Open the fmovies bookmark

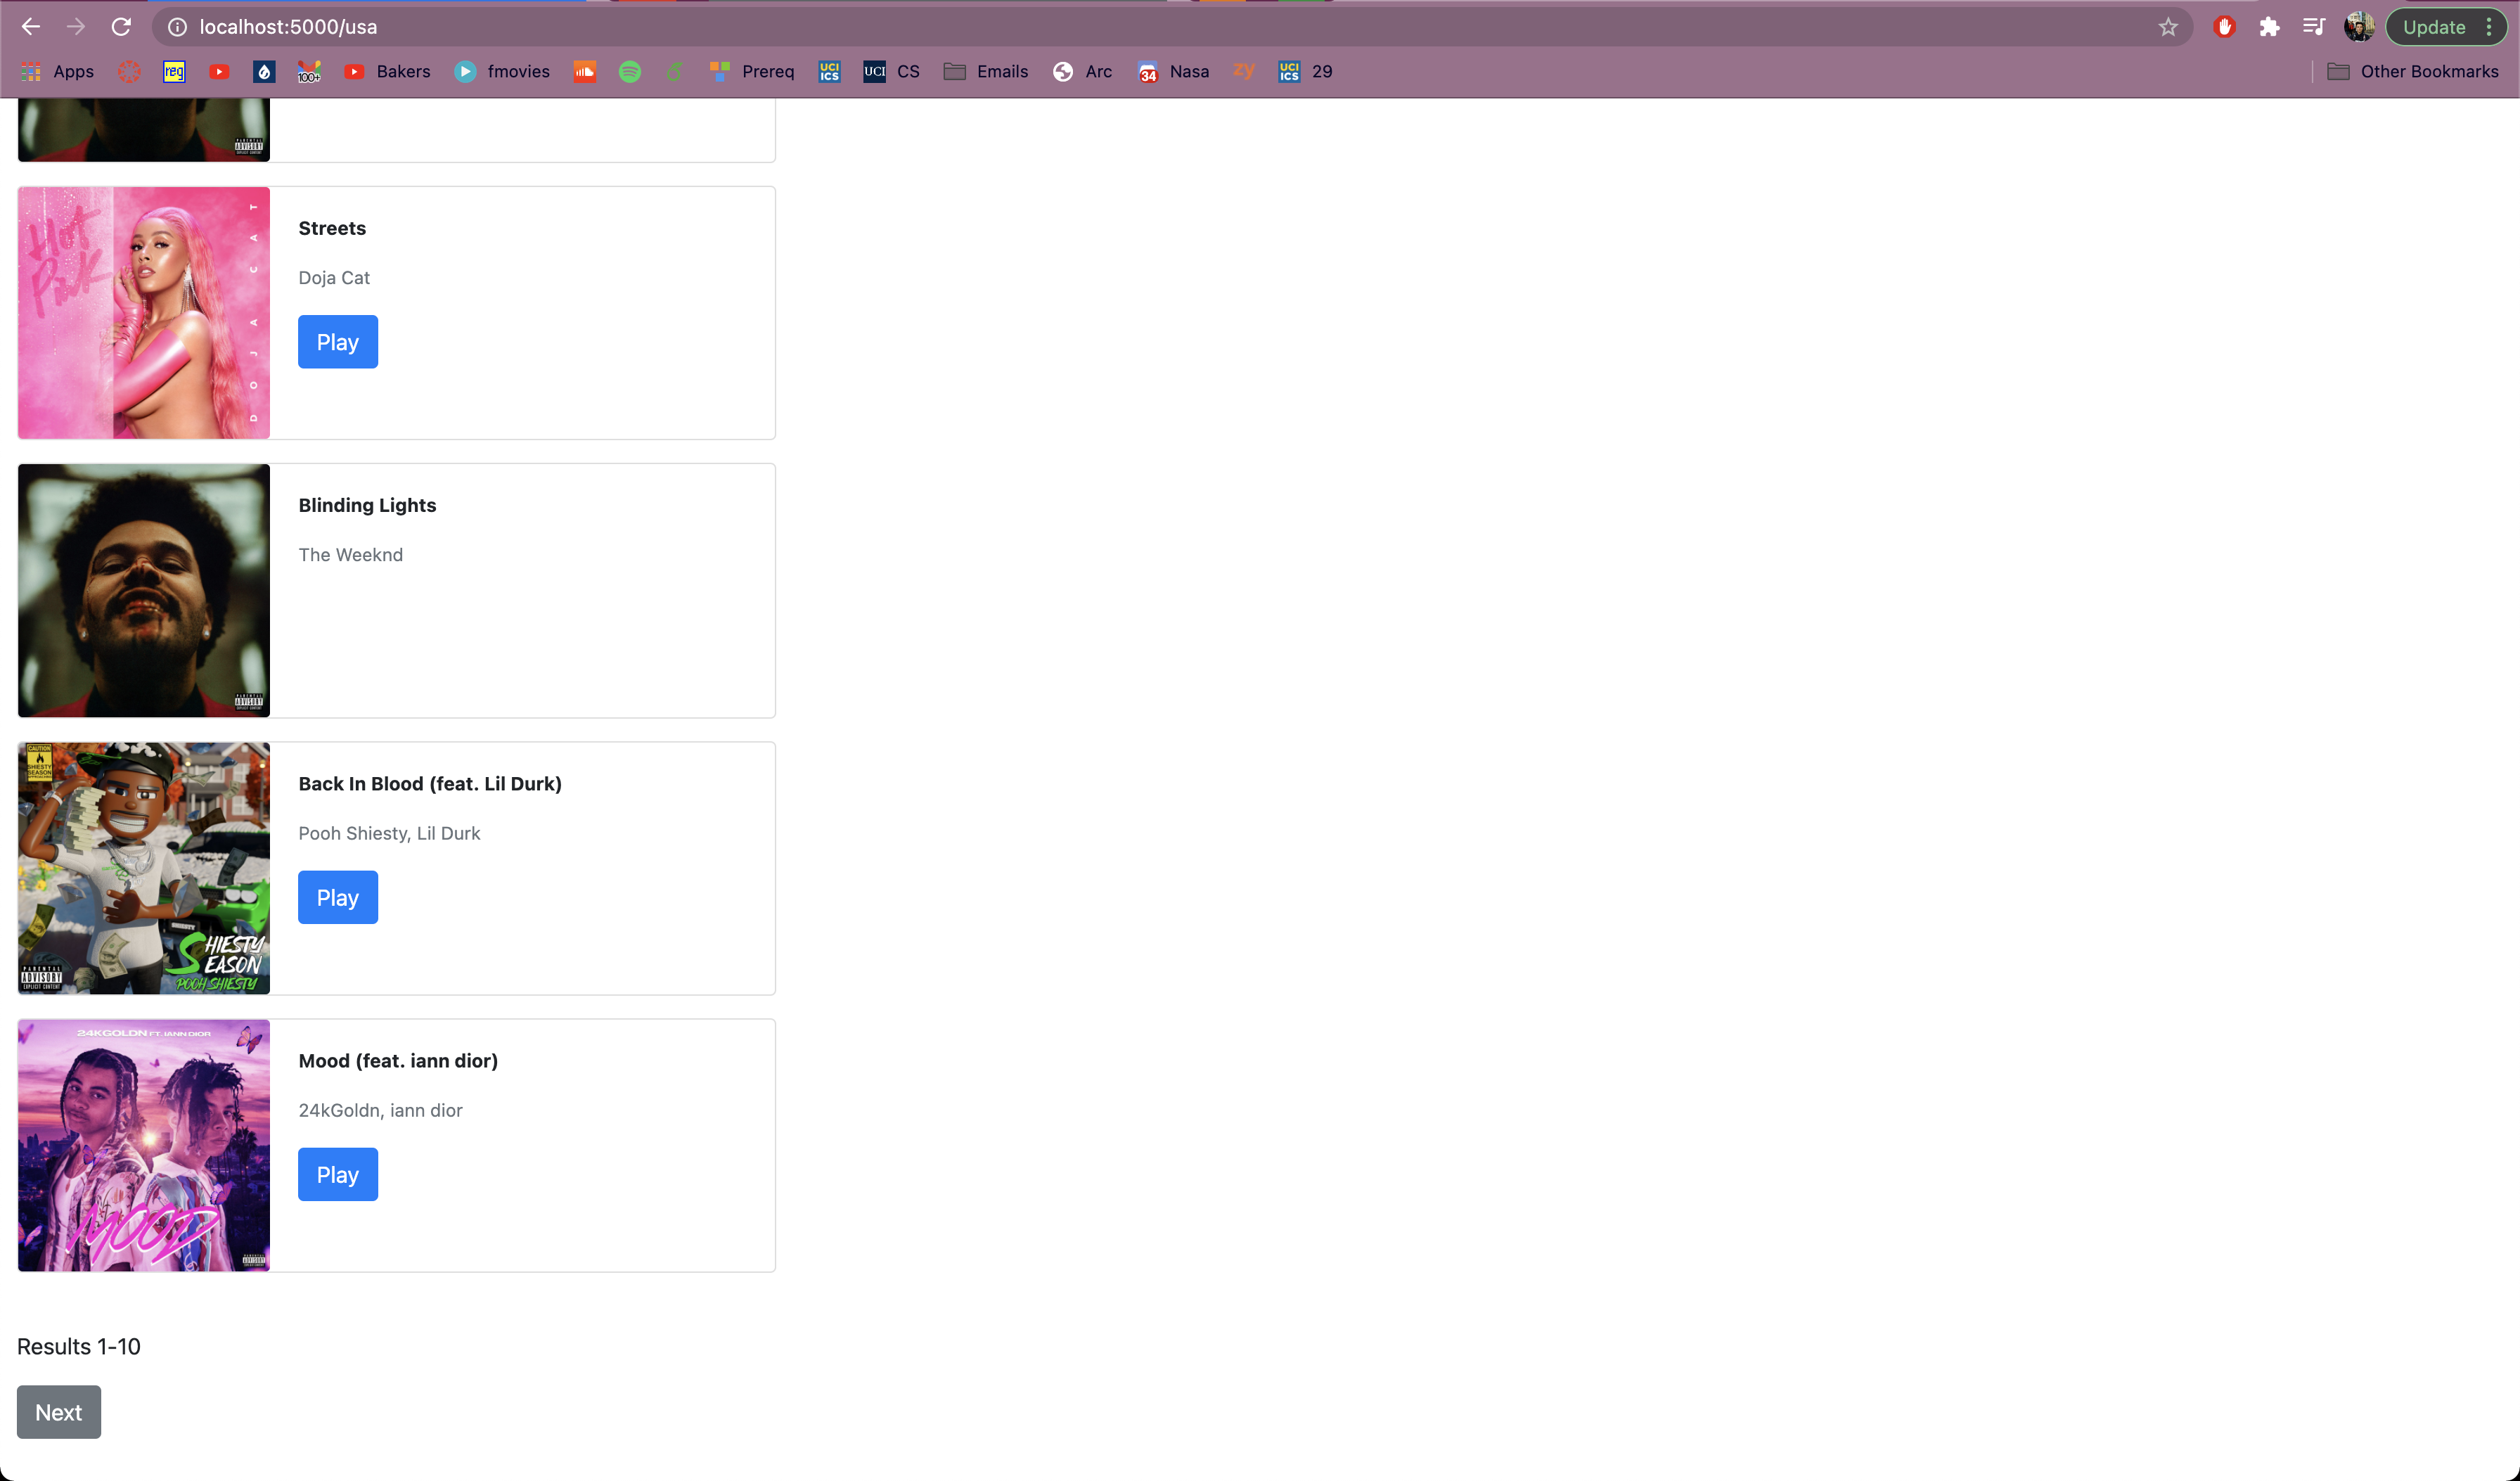point(502,71)
